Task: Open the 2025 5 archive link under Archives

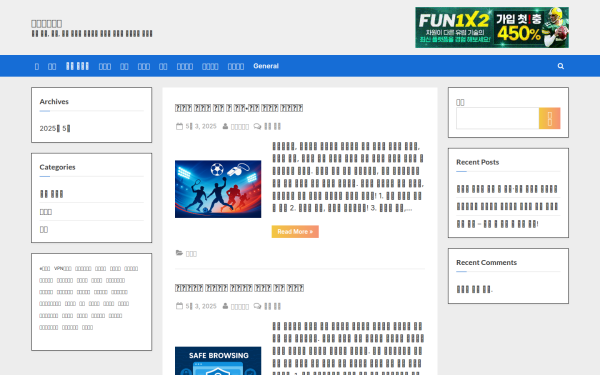Action: [x=55, y=129]
